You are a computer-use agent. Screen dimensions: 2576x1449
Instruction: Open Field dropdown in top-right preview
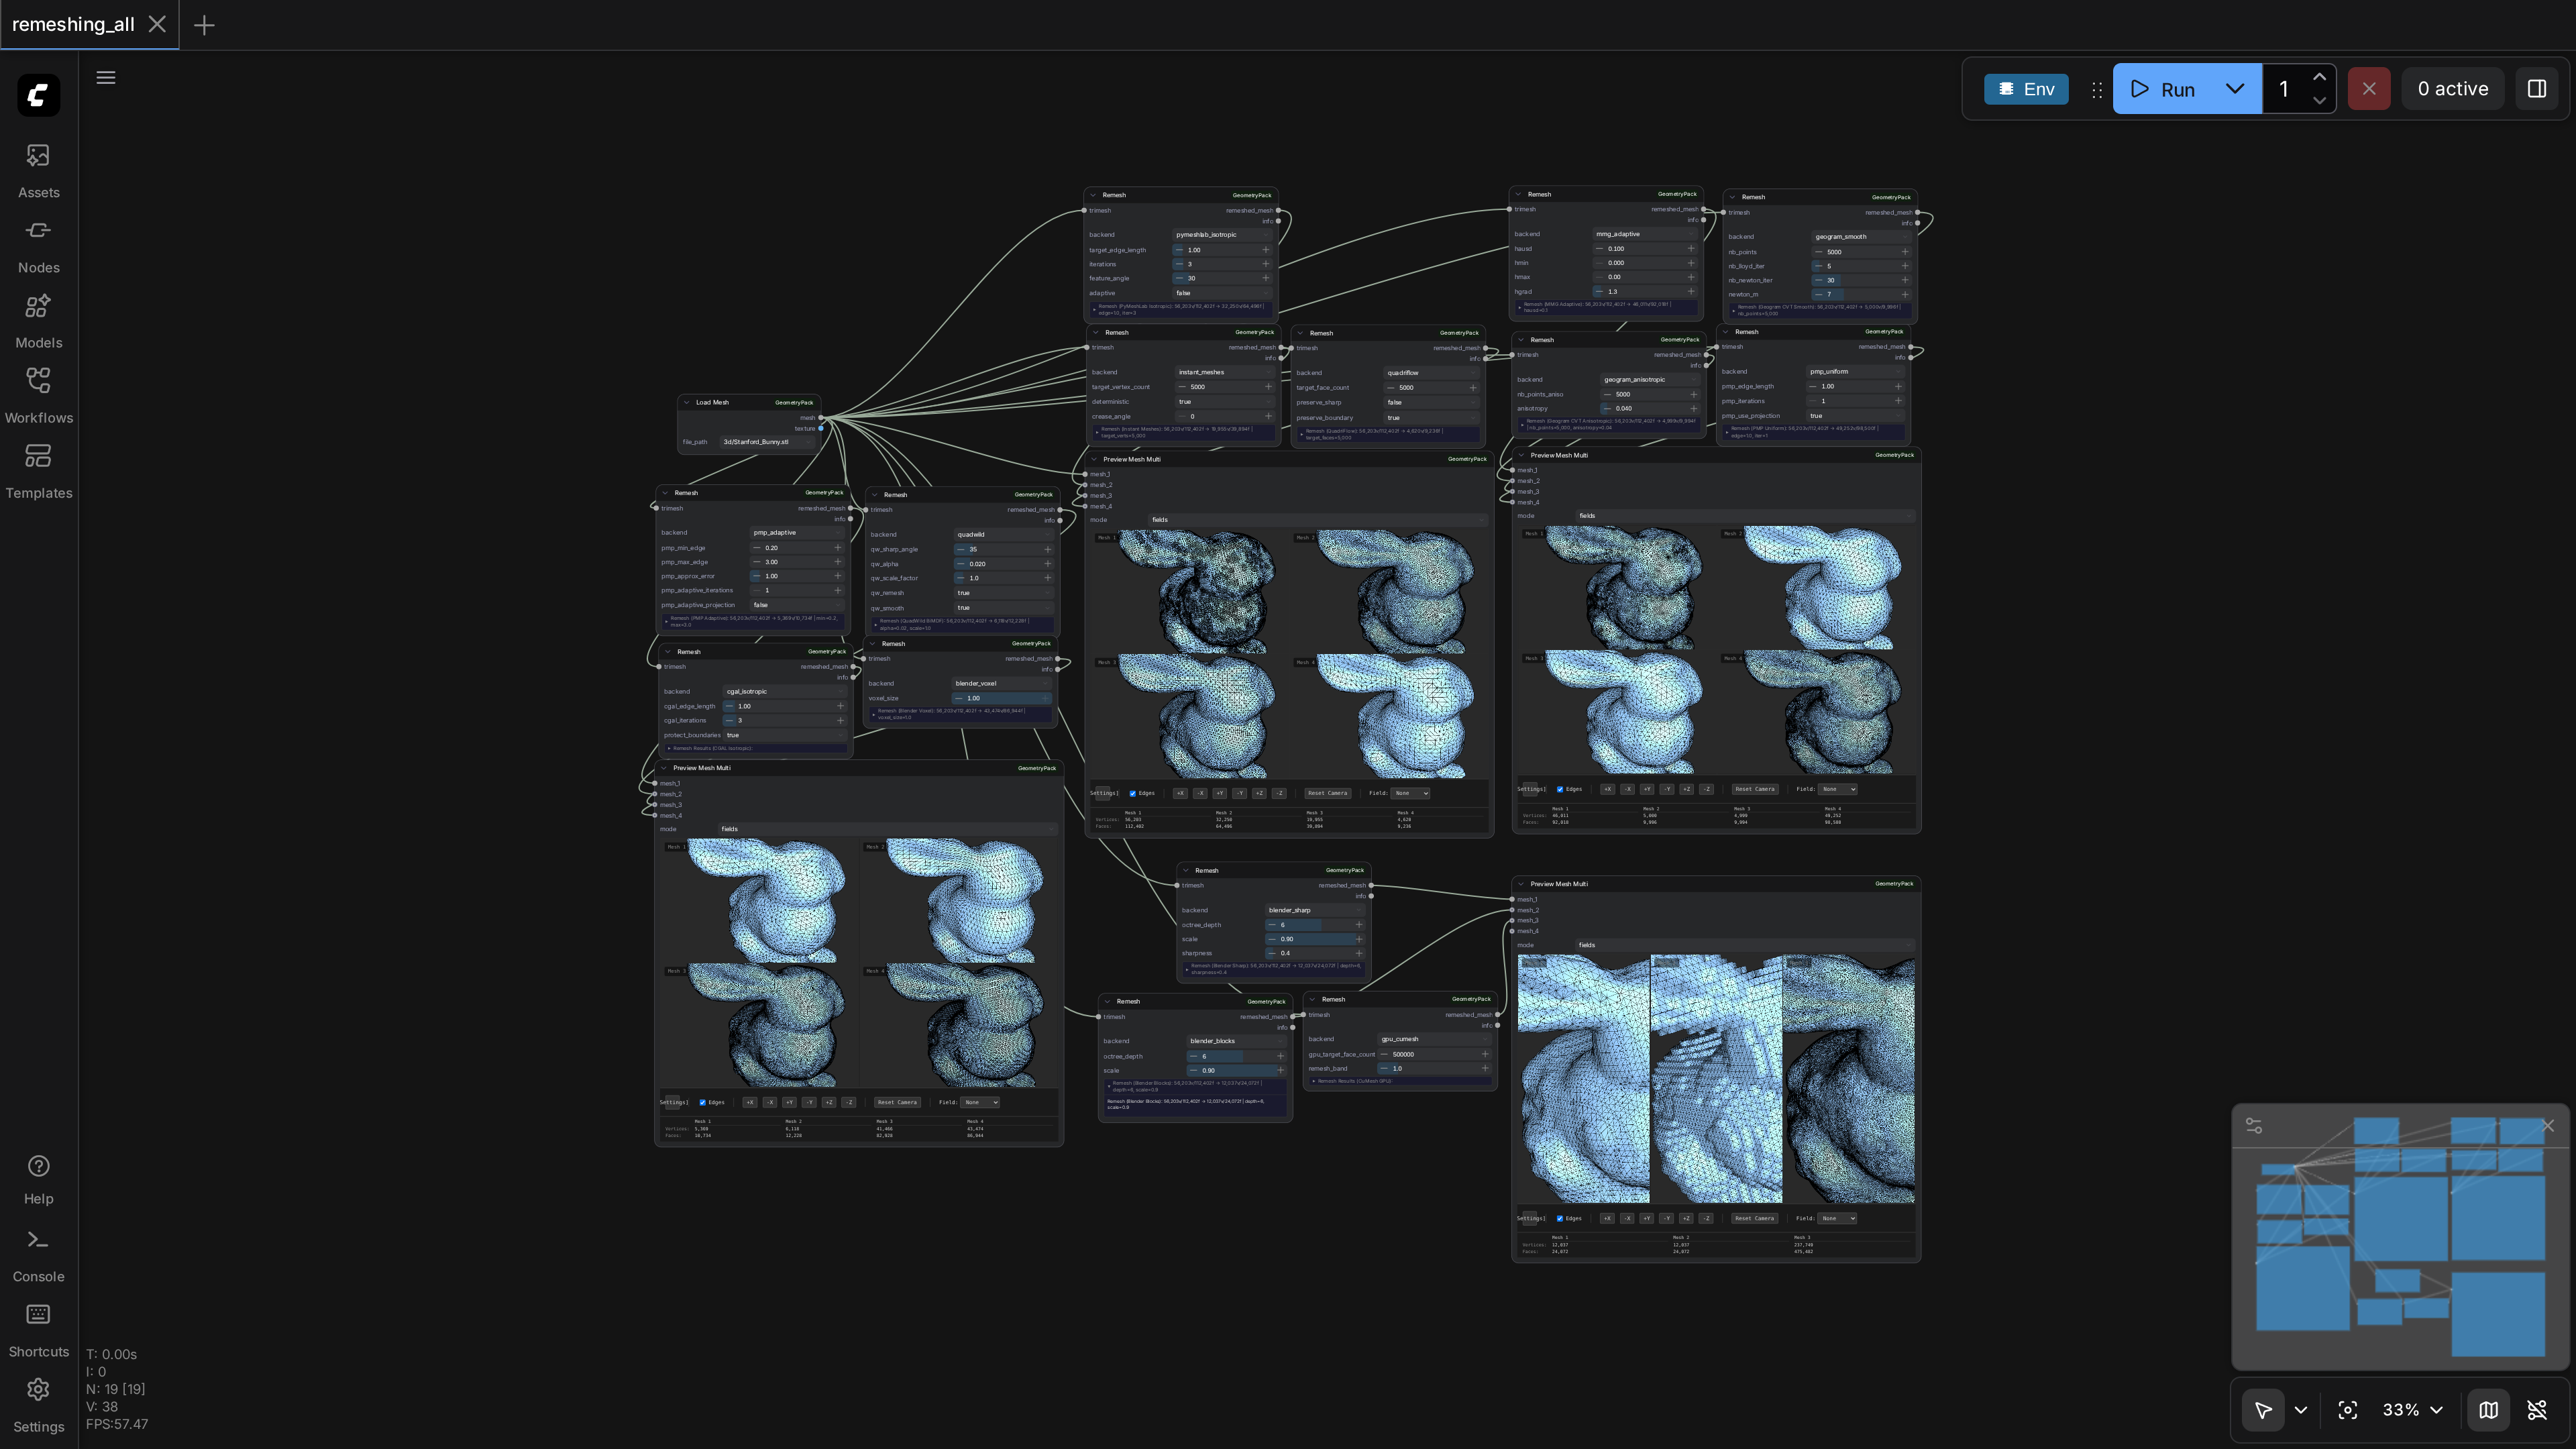1838,789
